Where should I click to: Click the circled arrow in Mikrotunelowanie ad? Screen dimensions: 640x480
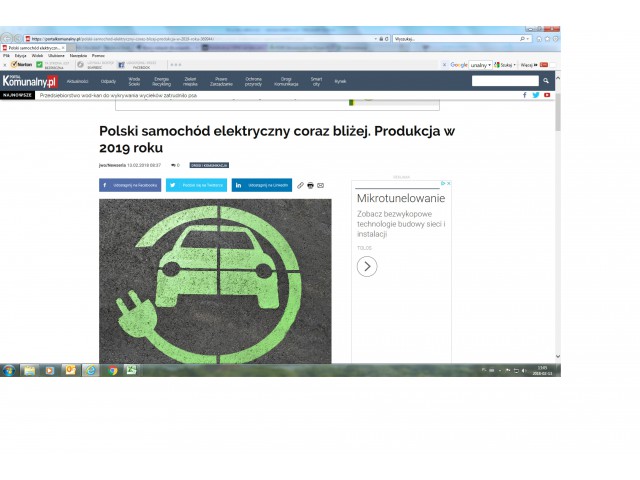(367, 266)
